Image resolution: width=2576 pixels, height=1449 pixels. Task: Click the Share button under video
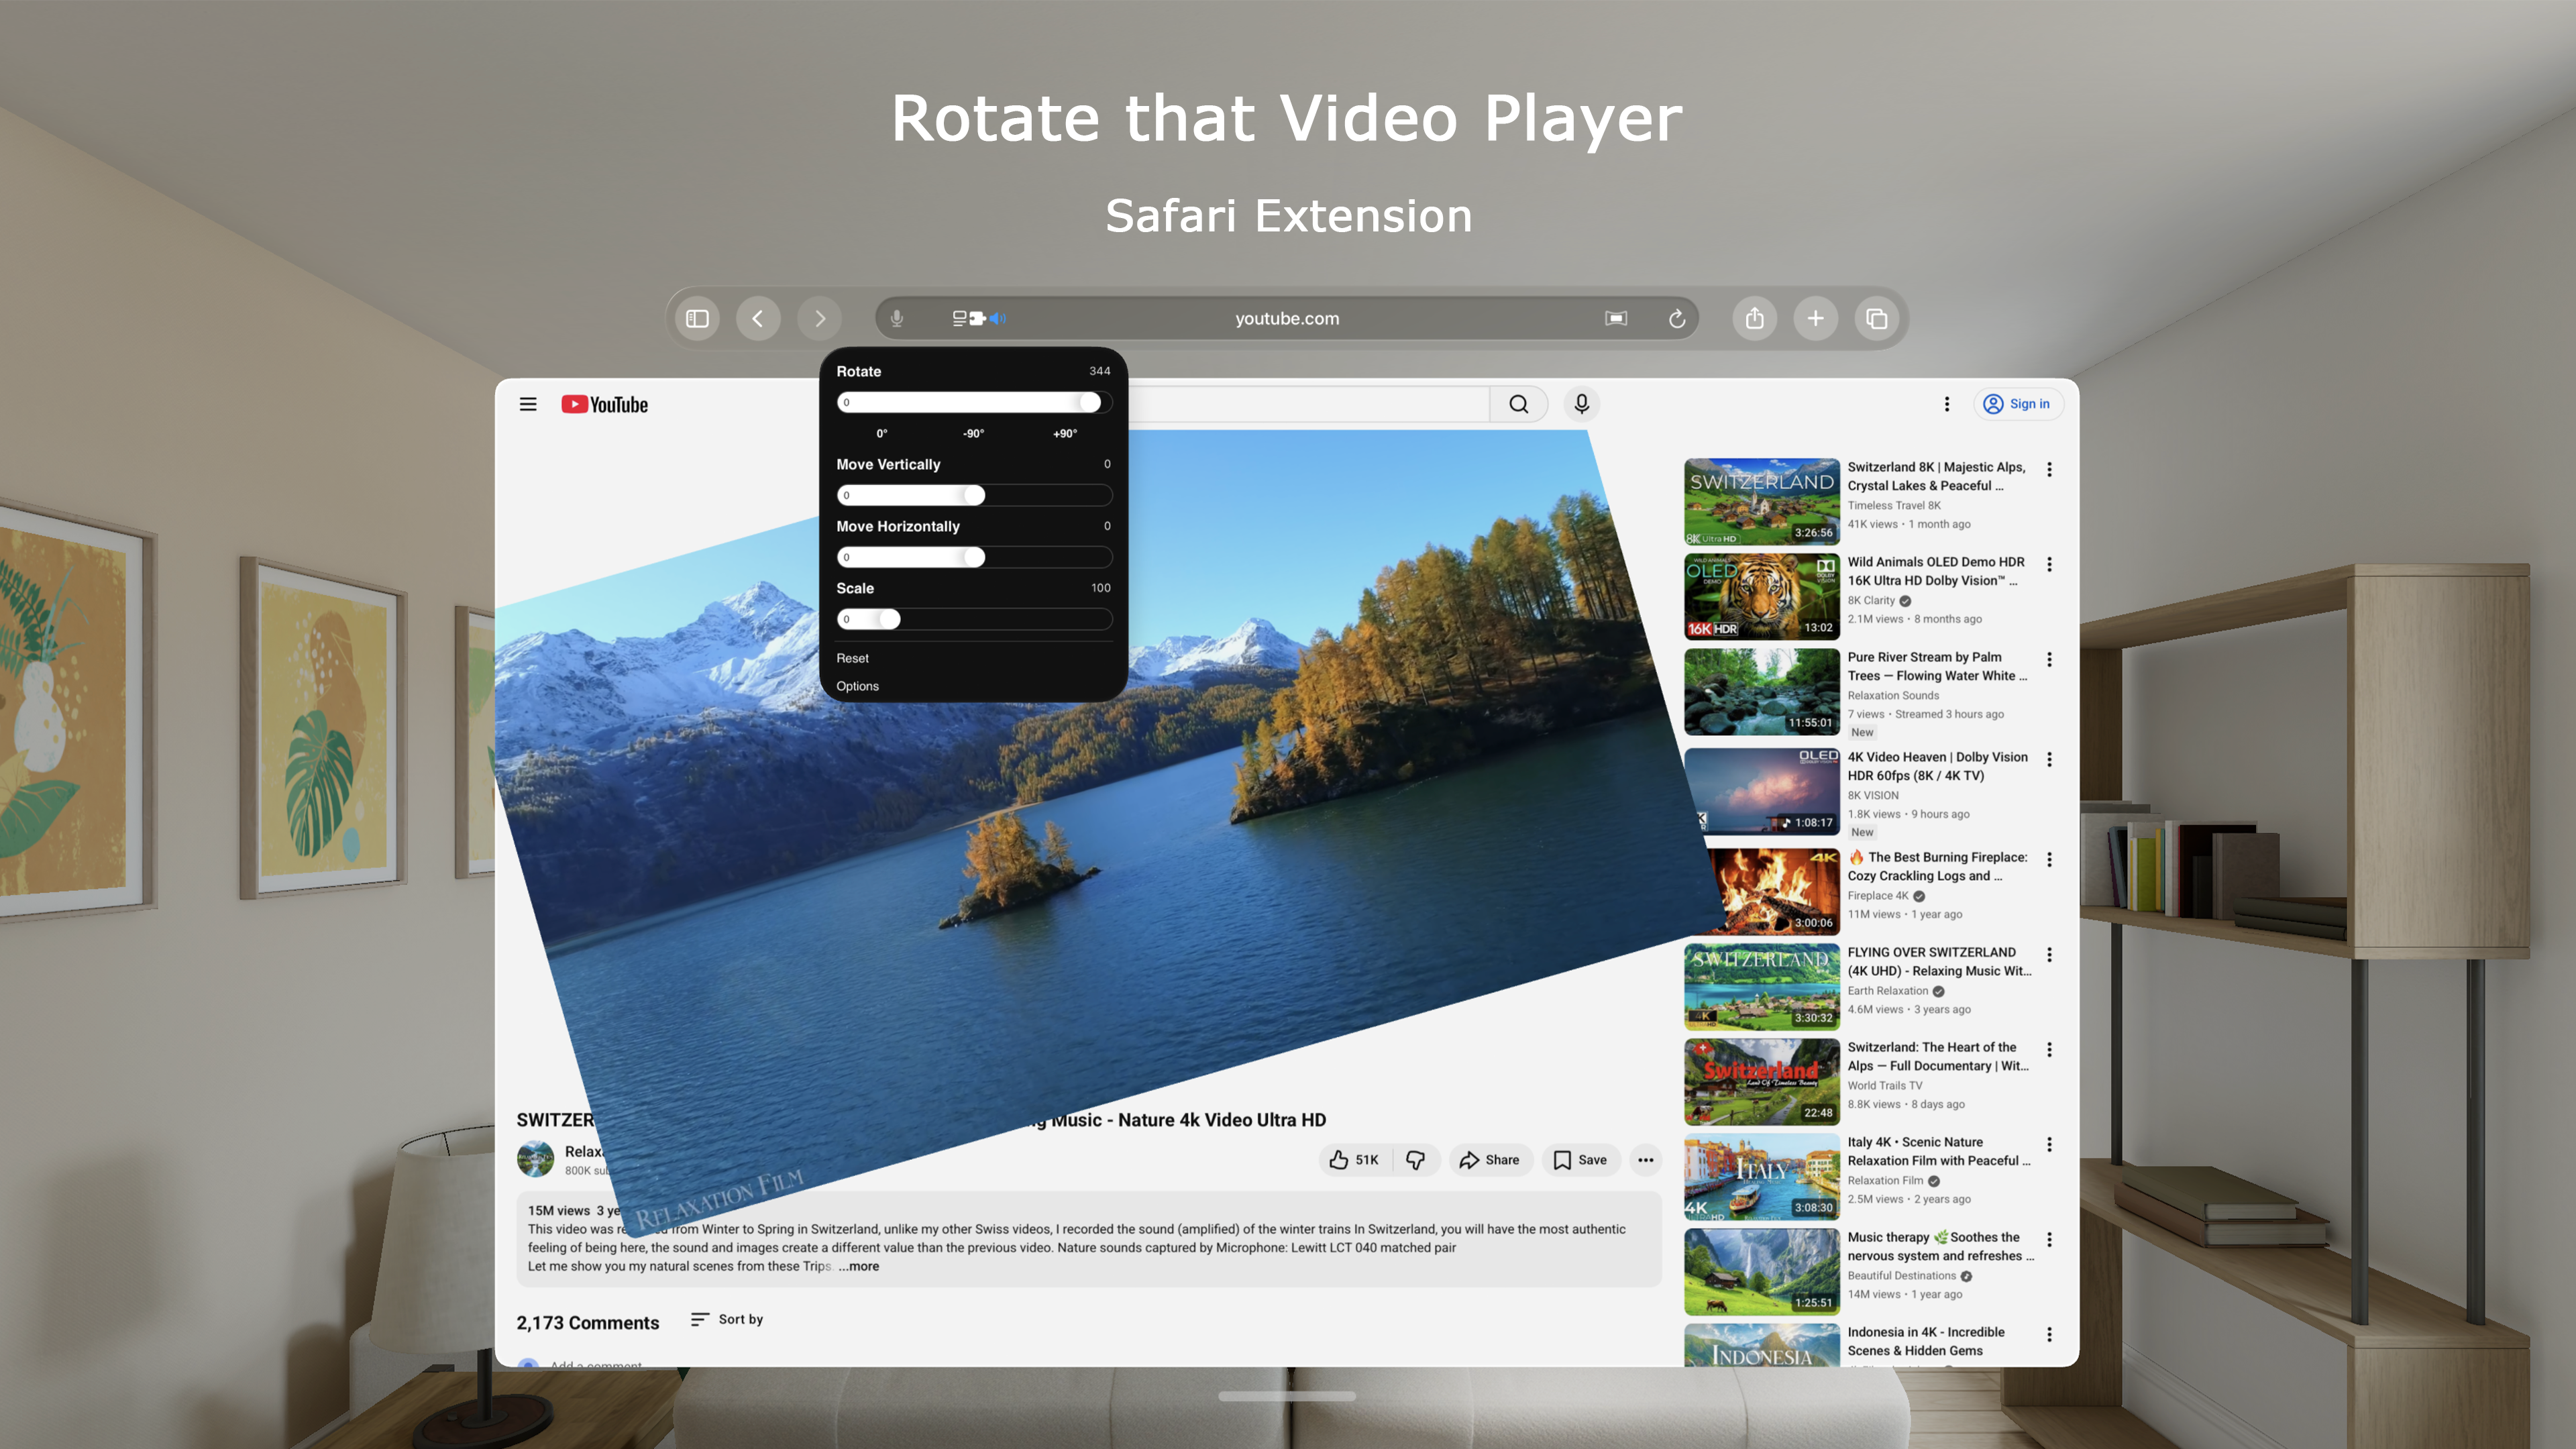pyautogui.click(x=1490, y=1160)
